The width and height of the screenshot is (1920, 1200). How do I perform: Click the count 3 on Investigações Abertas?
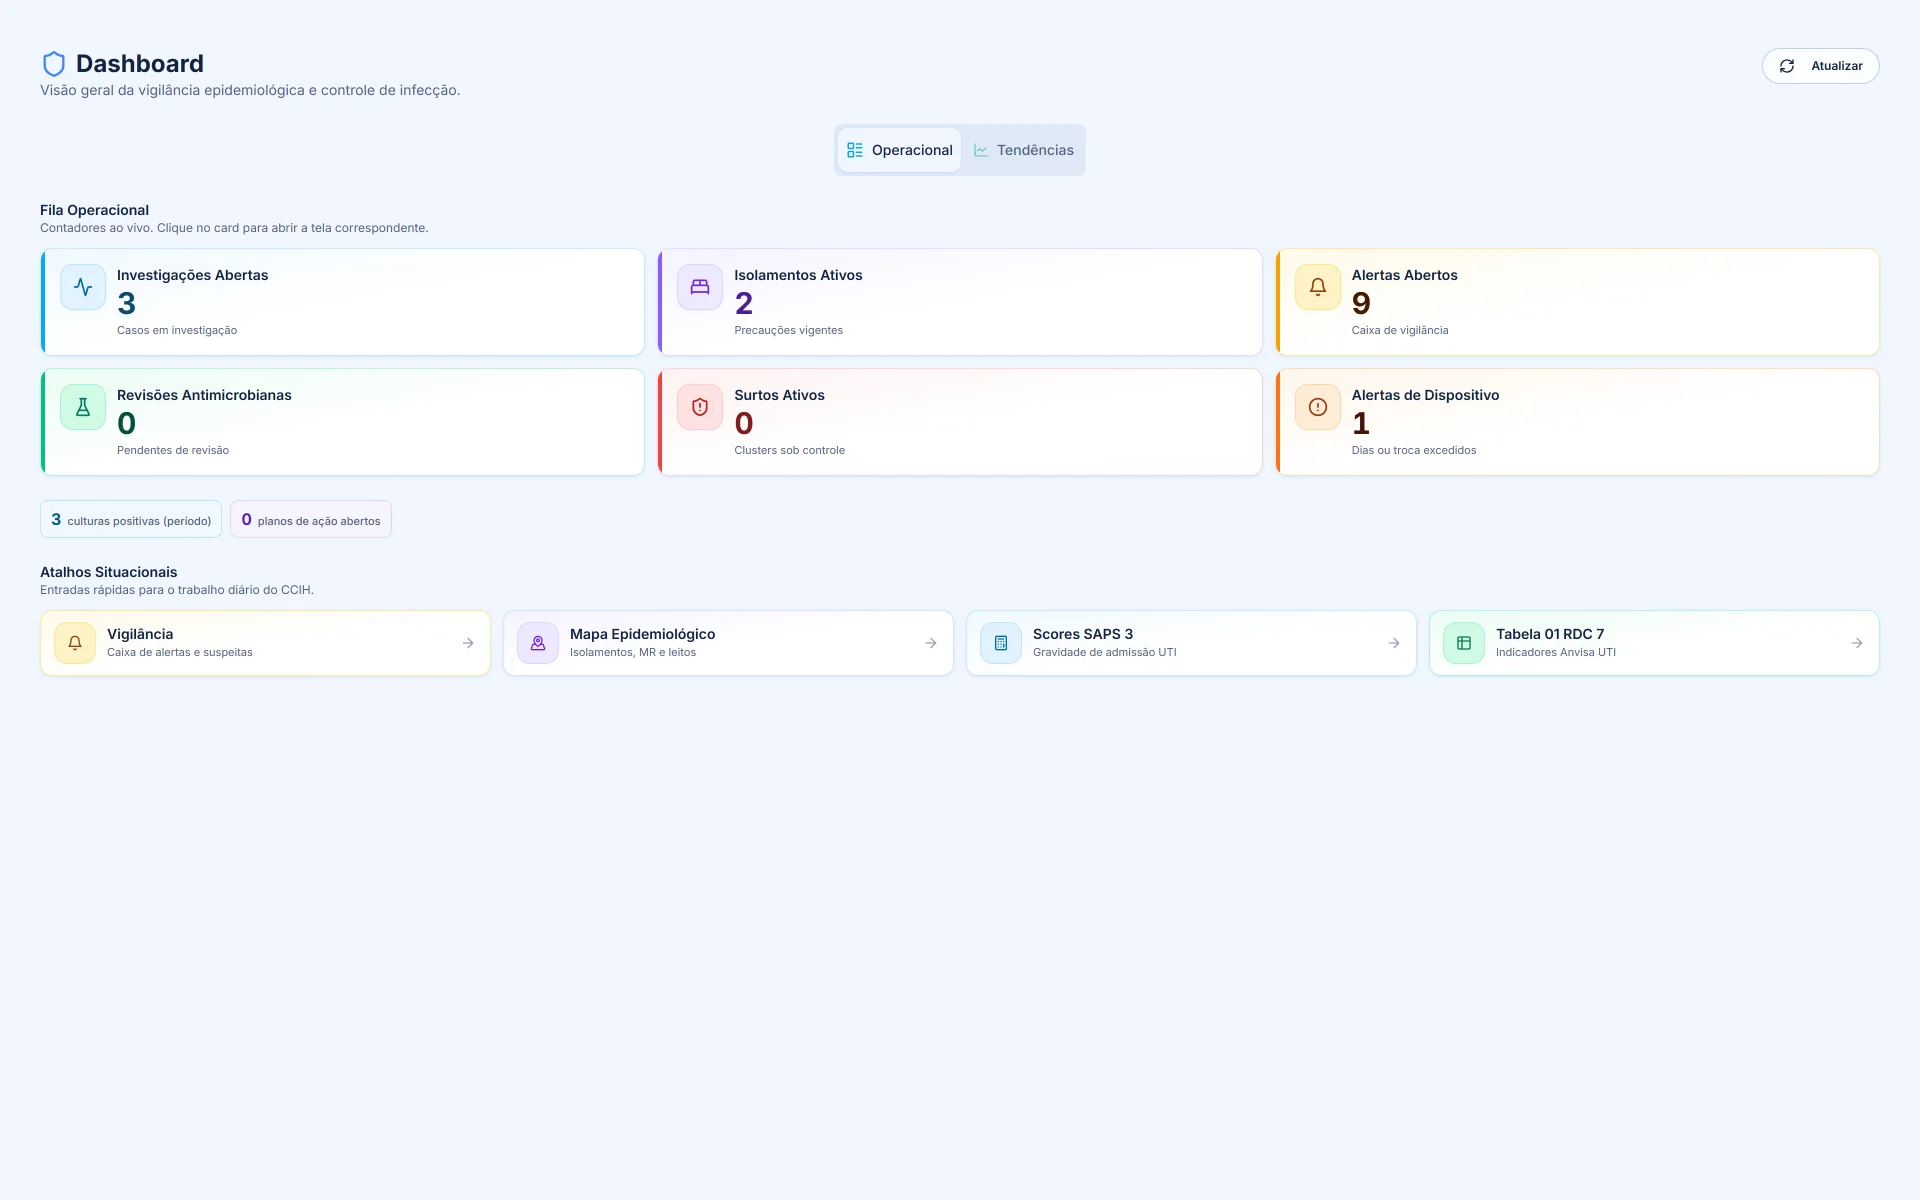pos(126,303)
